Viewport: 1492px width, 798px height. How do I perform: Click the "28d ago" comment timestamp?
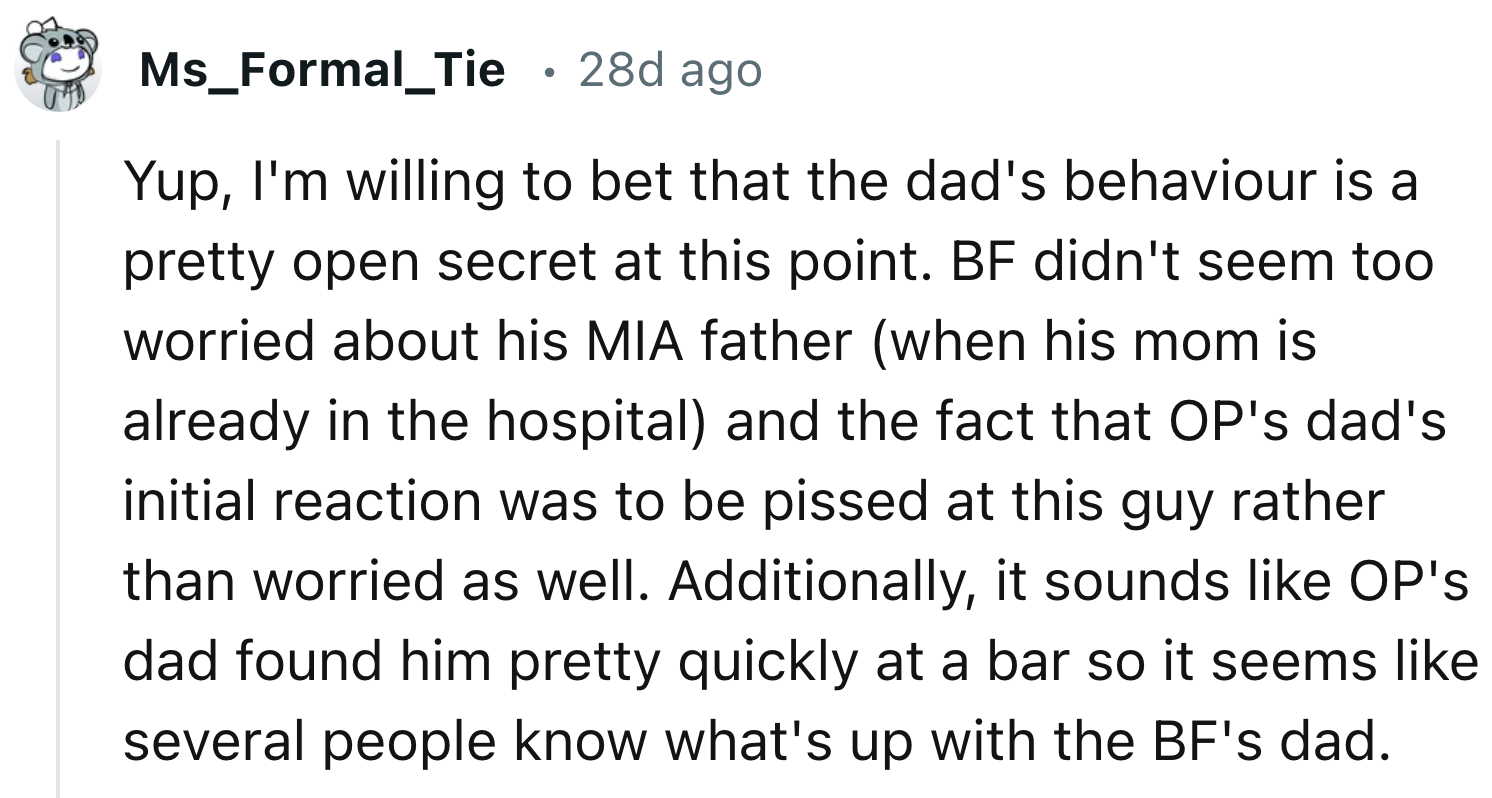[669, 70]
